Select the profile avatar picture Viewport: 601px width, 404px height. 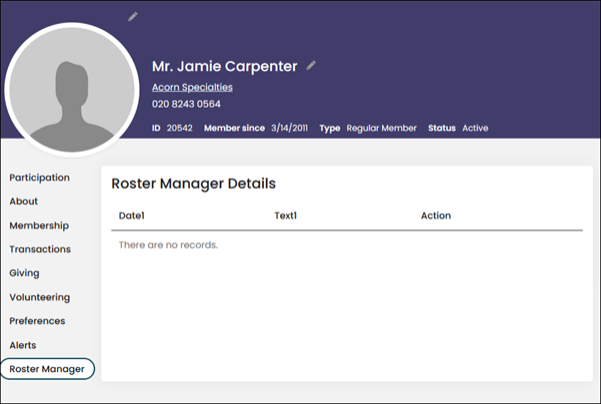(71, 89)
